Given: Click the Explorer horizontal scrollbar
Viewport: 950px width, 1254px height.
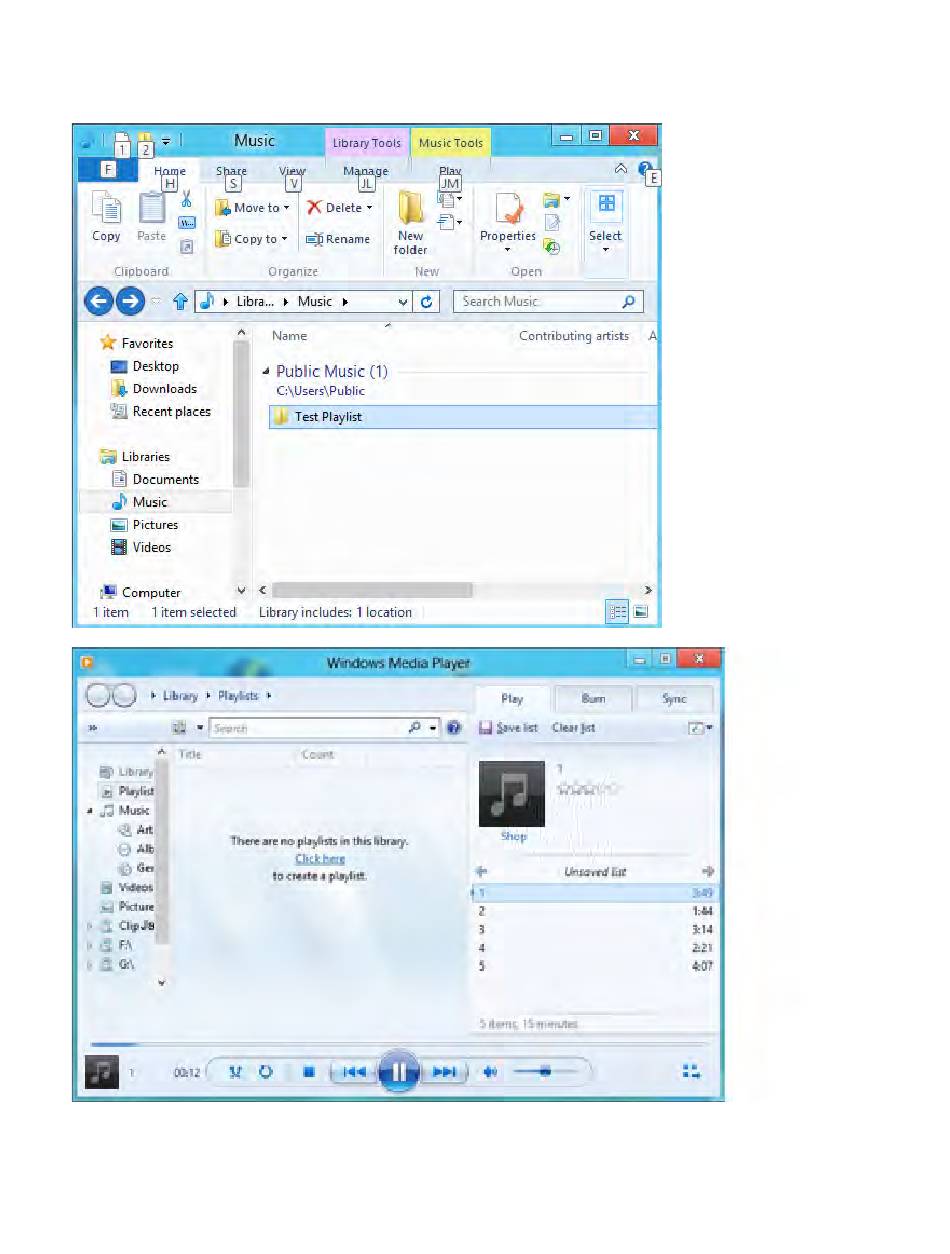Looking at the screenshot, I should coord(372,591).
